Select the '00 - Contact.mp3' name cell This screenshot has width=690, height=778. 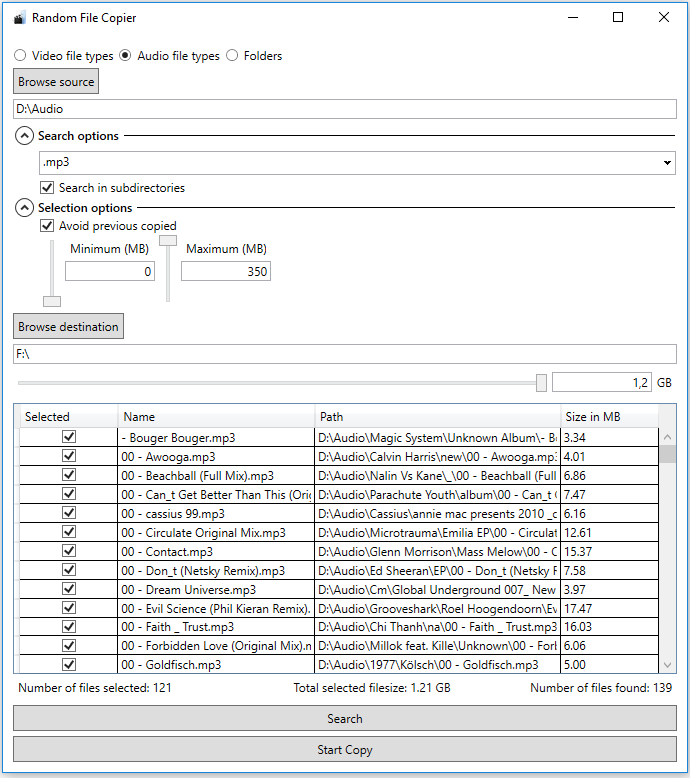[216, 552]
